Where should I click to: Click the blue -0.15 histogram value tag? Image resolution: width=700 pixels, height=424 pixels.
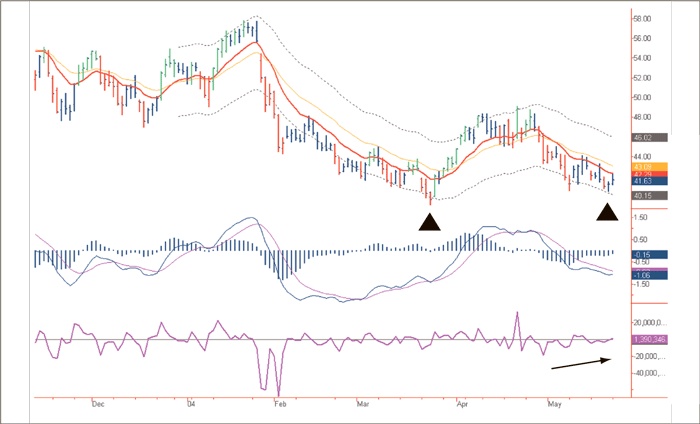[647, 255]
